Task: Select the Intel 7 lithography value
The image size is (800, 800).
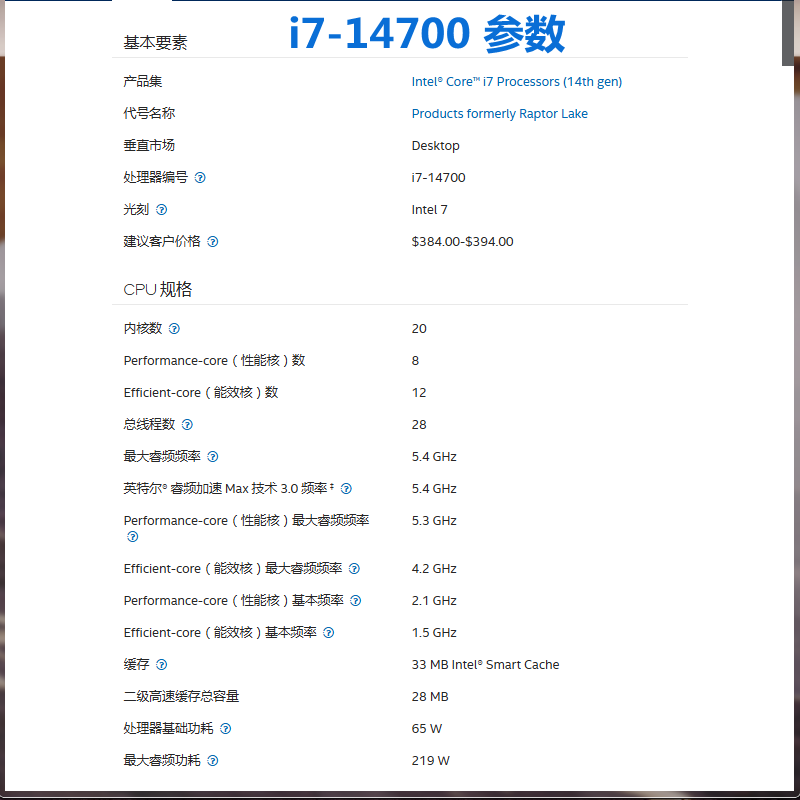Action: [429, 210]
